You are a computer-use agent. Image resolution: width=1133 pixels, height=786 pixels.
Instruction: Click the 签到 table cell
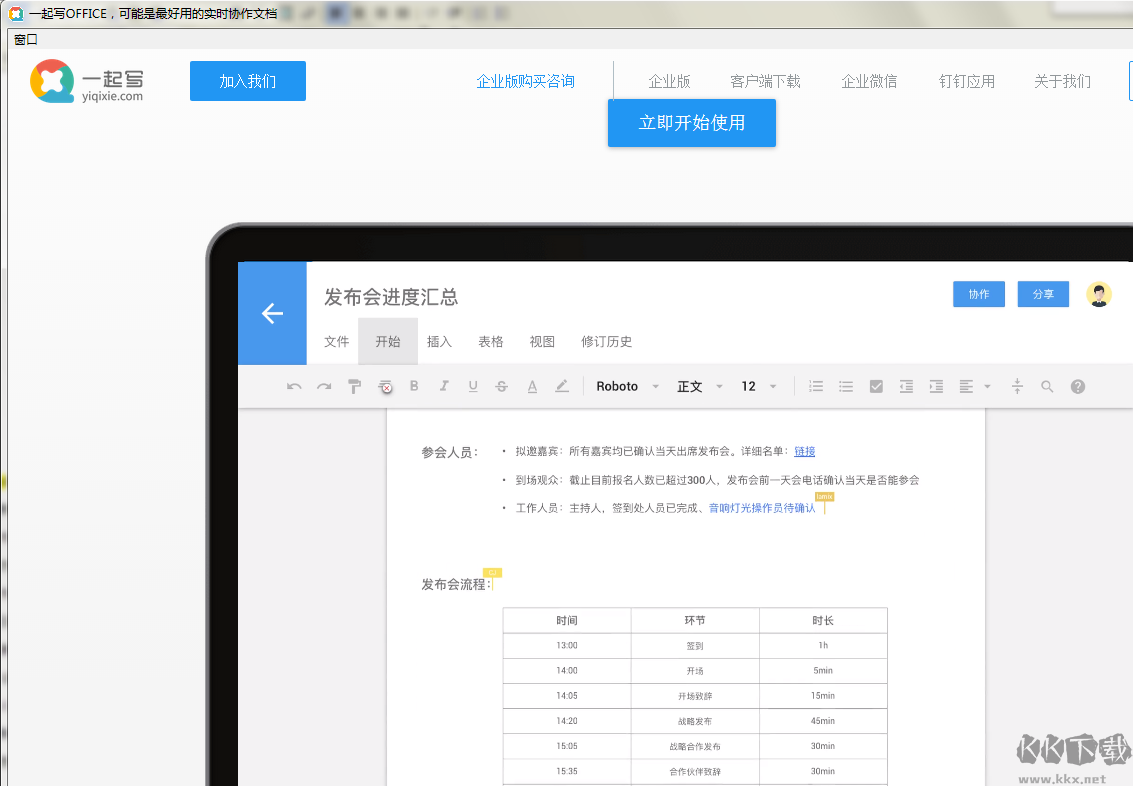tap(694, 646)
